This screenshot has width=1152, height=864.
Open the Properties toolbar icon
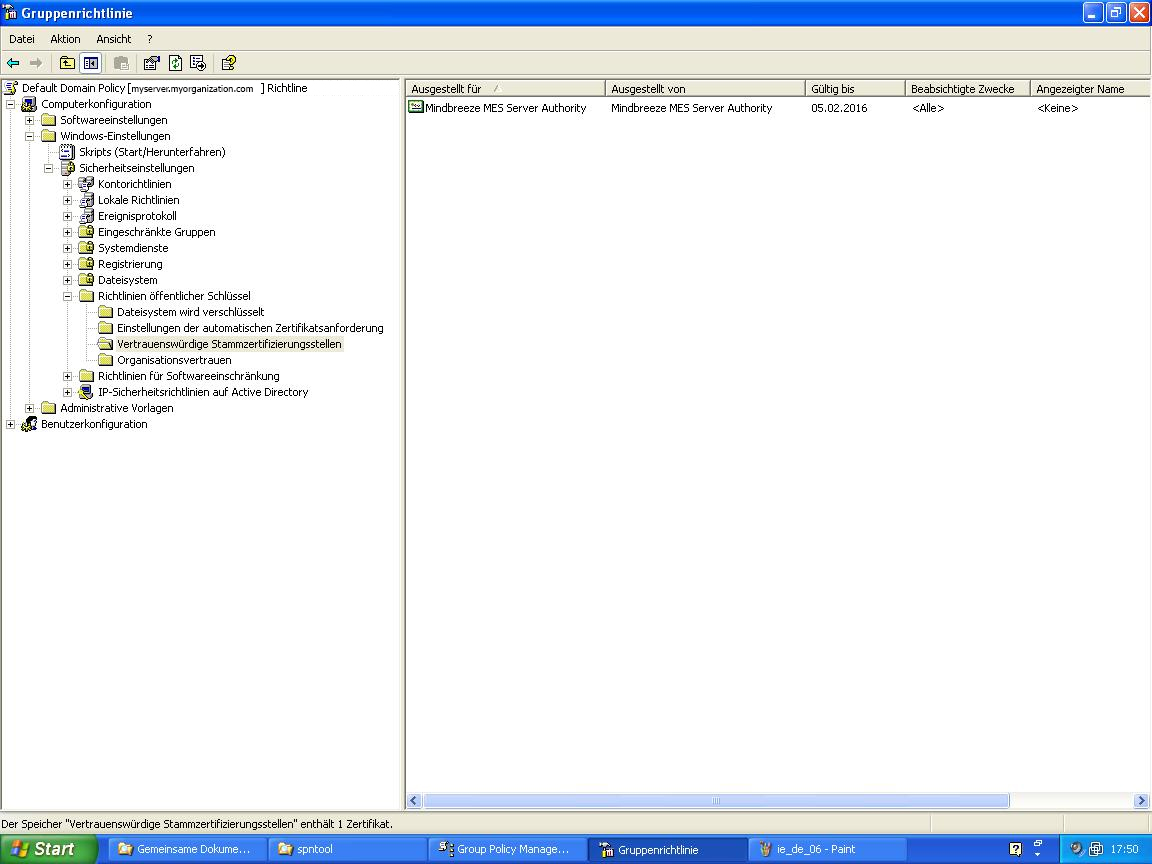pyautogui.click(x=151, y=63)
